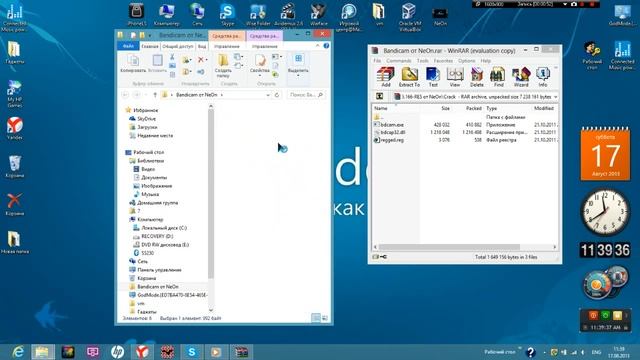Select Рабочий стол in the navigation pane
Image resolution: width=640 pixels, height=360 pixels.
[x=148, y=152]
